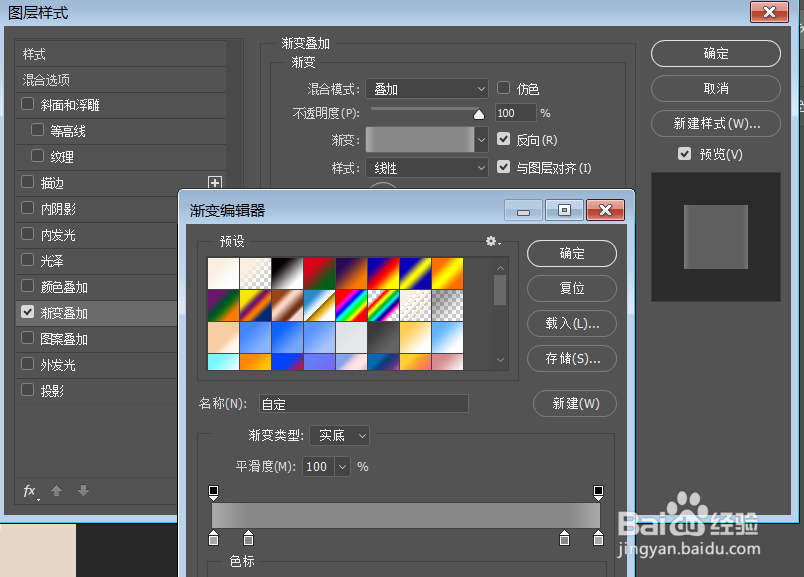Image resolution: width=804 pixels, height=577 pixels.
Task: Click 新建(W) new gradient button
Action: point(575,404)
